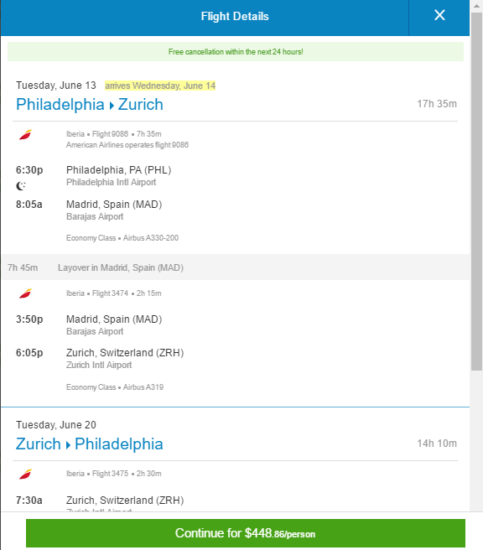483x550 pixels.
Task: Close the Flight Details dialog
Action: point(439,15)
